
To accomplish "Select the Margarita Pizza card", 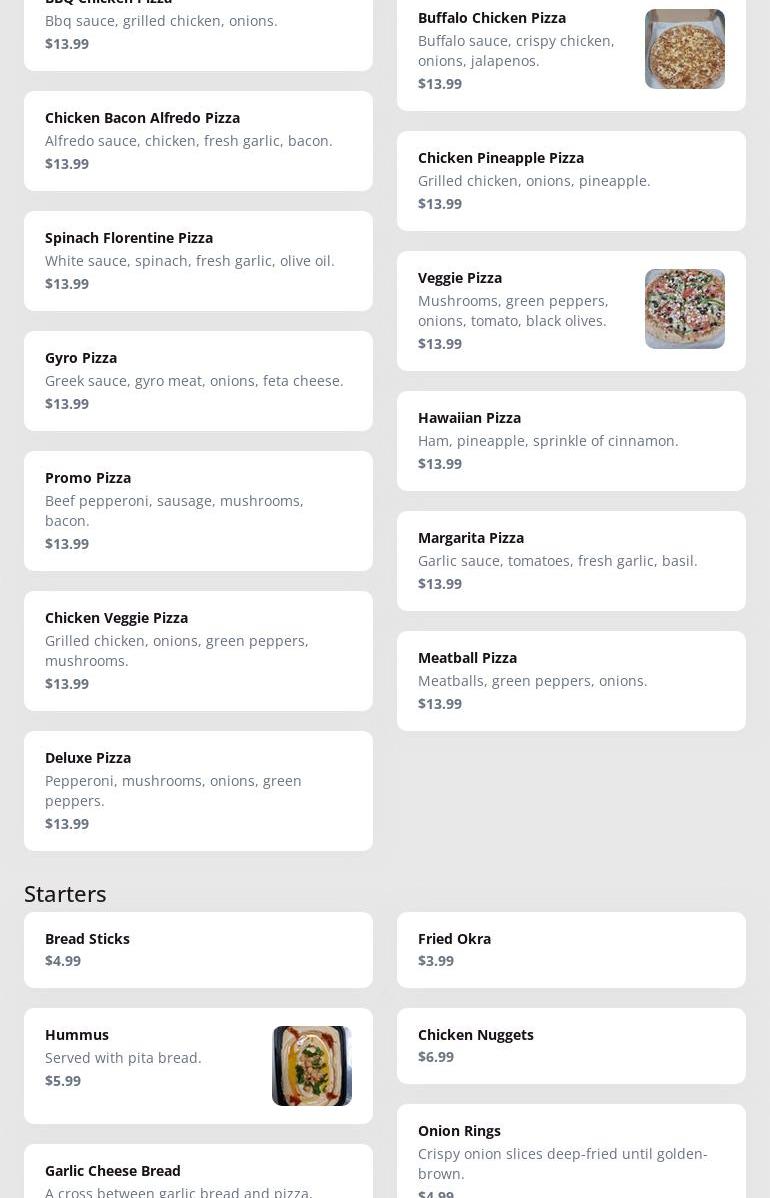I will click(x=571, y=561).
